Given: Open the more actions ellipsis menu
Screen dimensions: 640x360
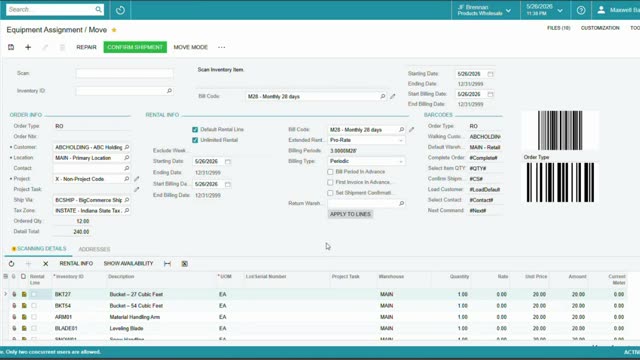Looking at the screenshot, I should click(x=222, y=47).
